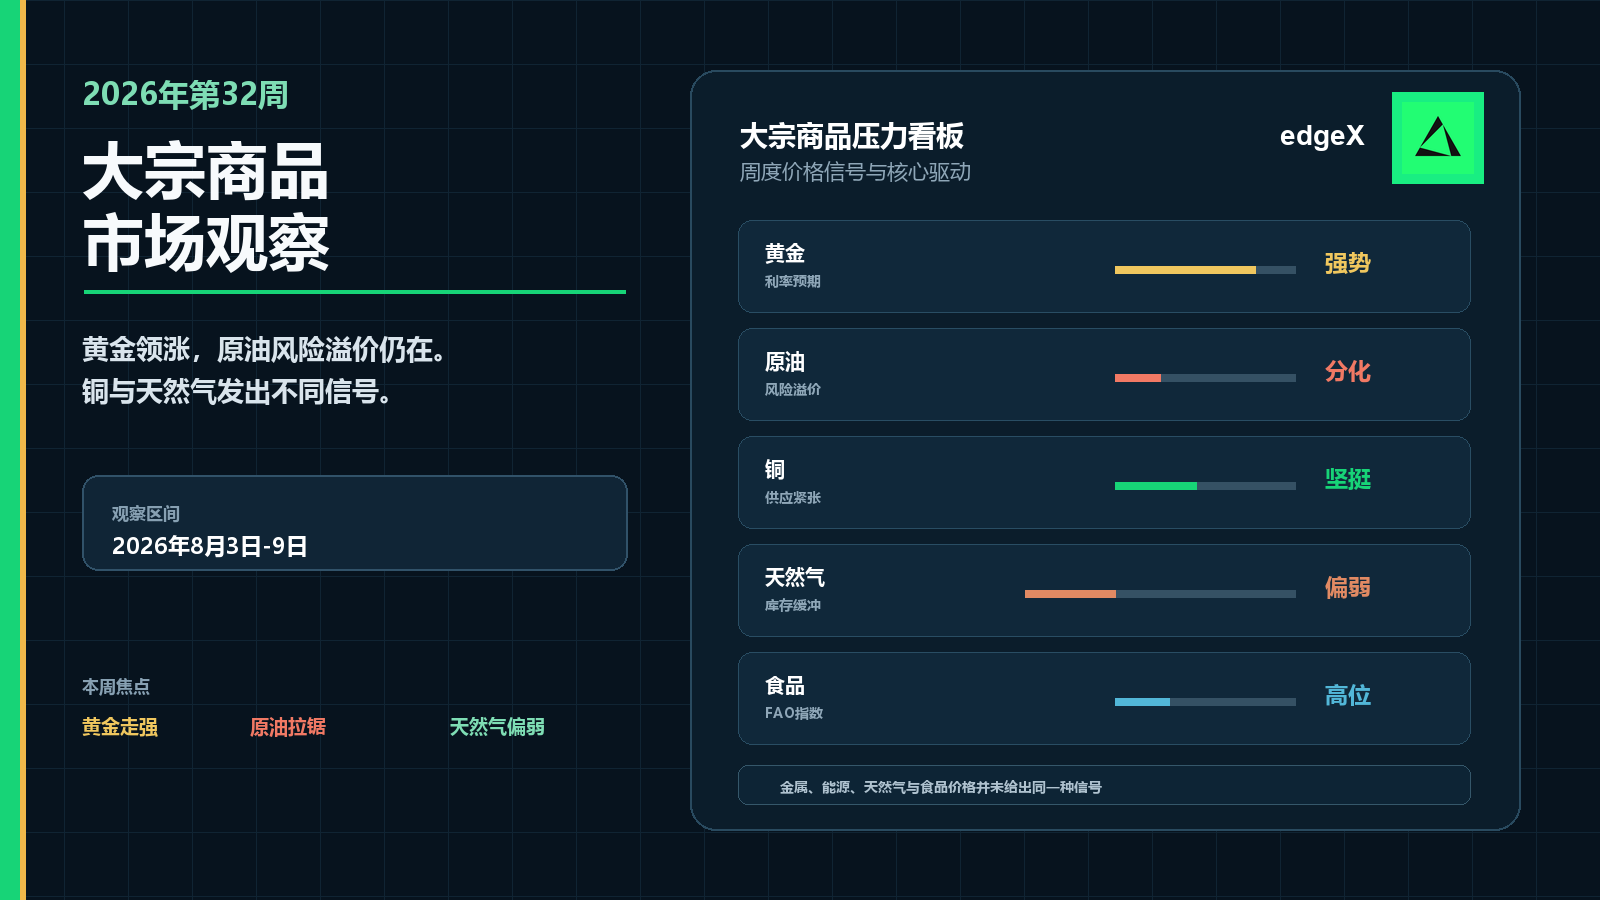This screenshot has width=1600, height=900.
Task: Click the 分化 status label
Action: pos(1347,371)
